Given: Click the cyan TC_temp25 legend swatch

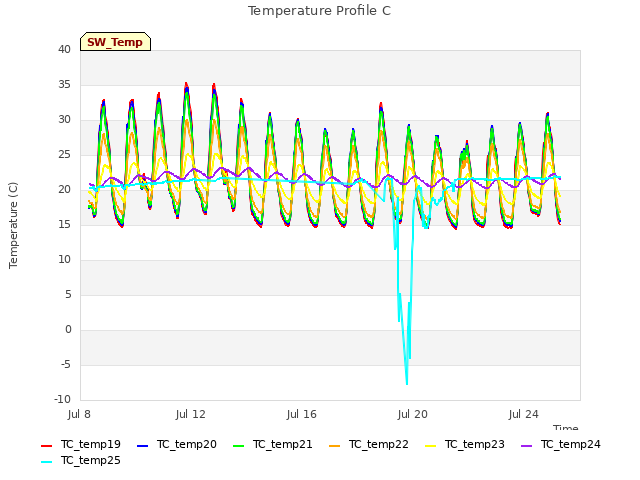Looking at the screenshot, I should 47,462.
